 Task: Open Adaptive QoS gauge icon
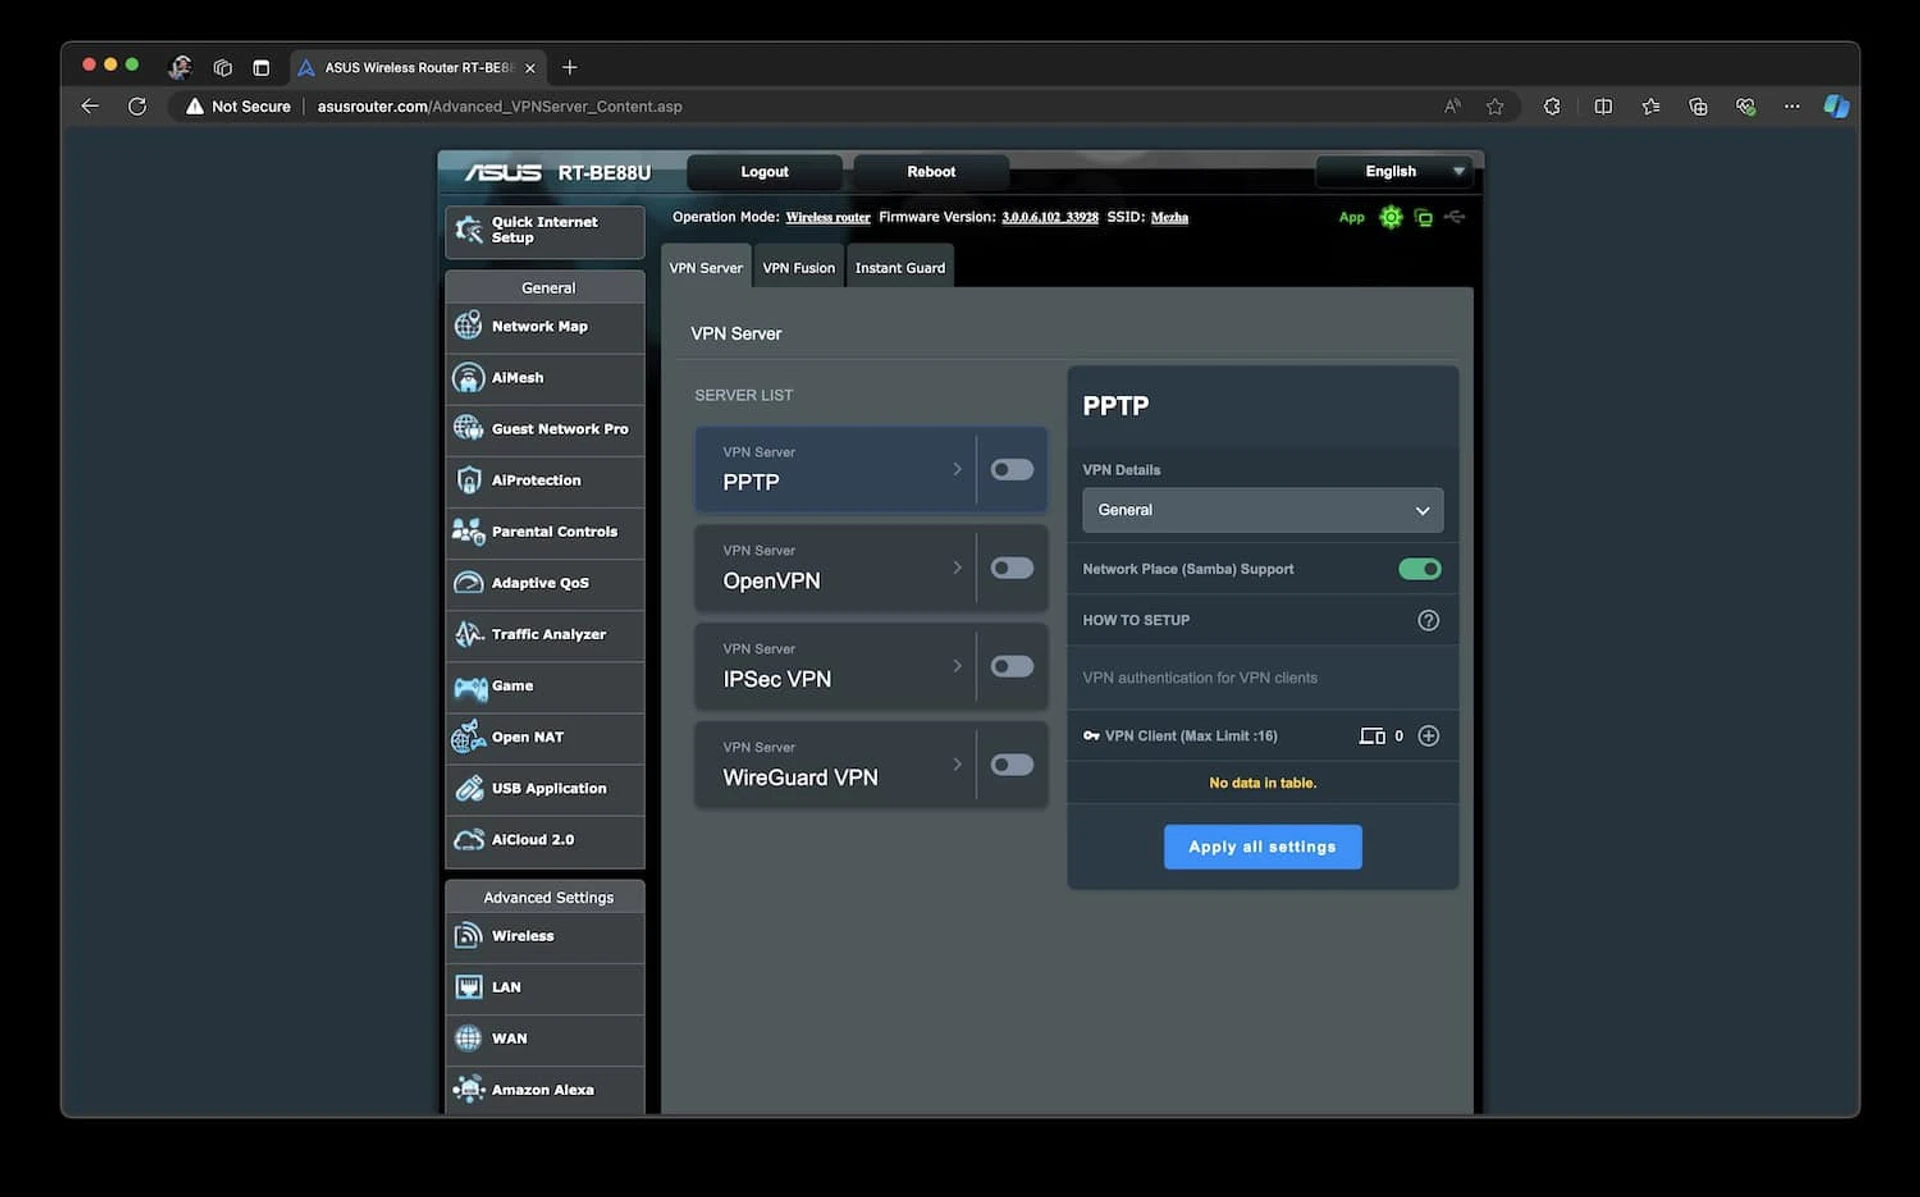pos(468,582)
